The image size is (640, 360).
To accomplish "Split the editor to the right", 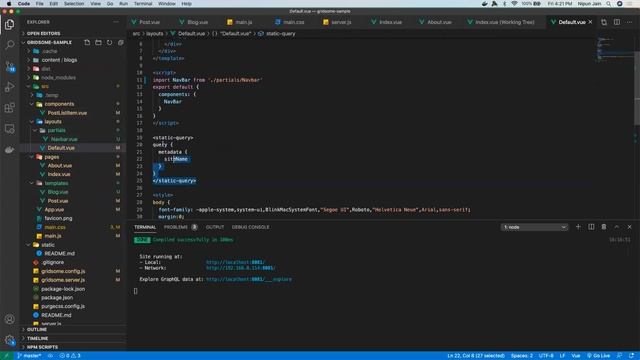I will (617, 22).
